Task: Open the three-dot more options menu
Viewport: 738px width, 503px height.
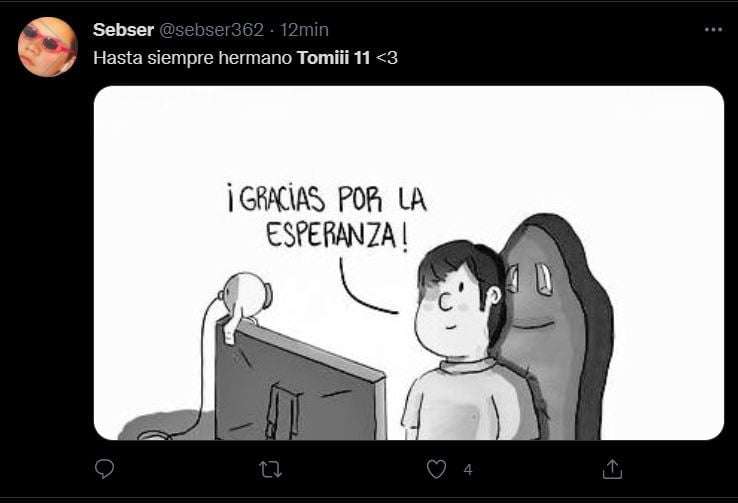Action: pyautogui.click(x=713, y=30)
